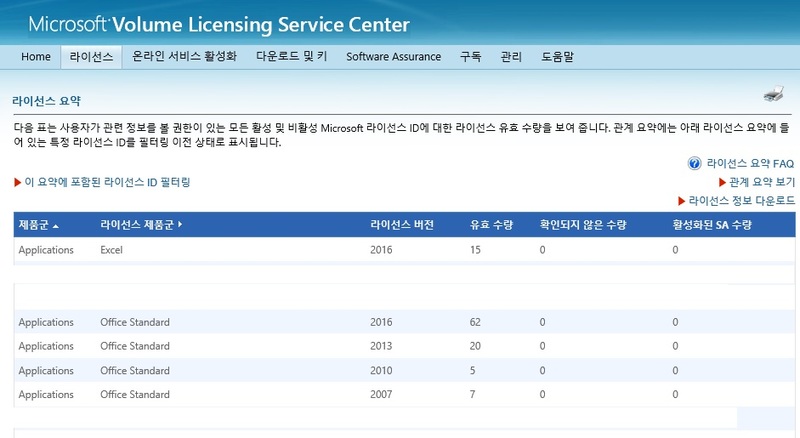Click Microsoft Volume Licensing Service Center logo
This screenshot has height=438, width=800.
click(x=219, y=25)
